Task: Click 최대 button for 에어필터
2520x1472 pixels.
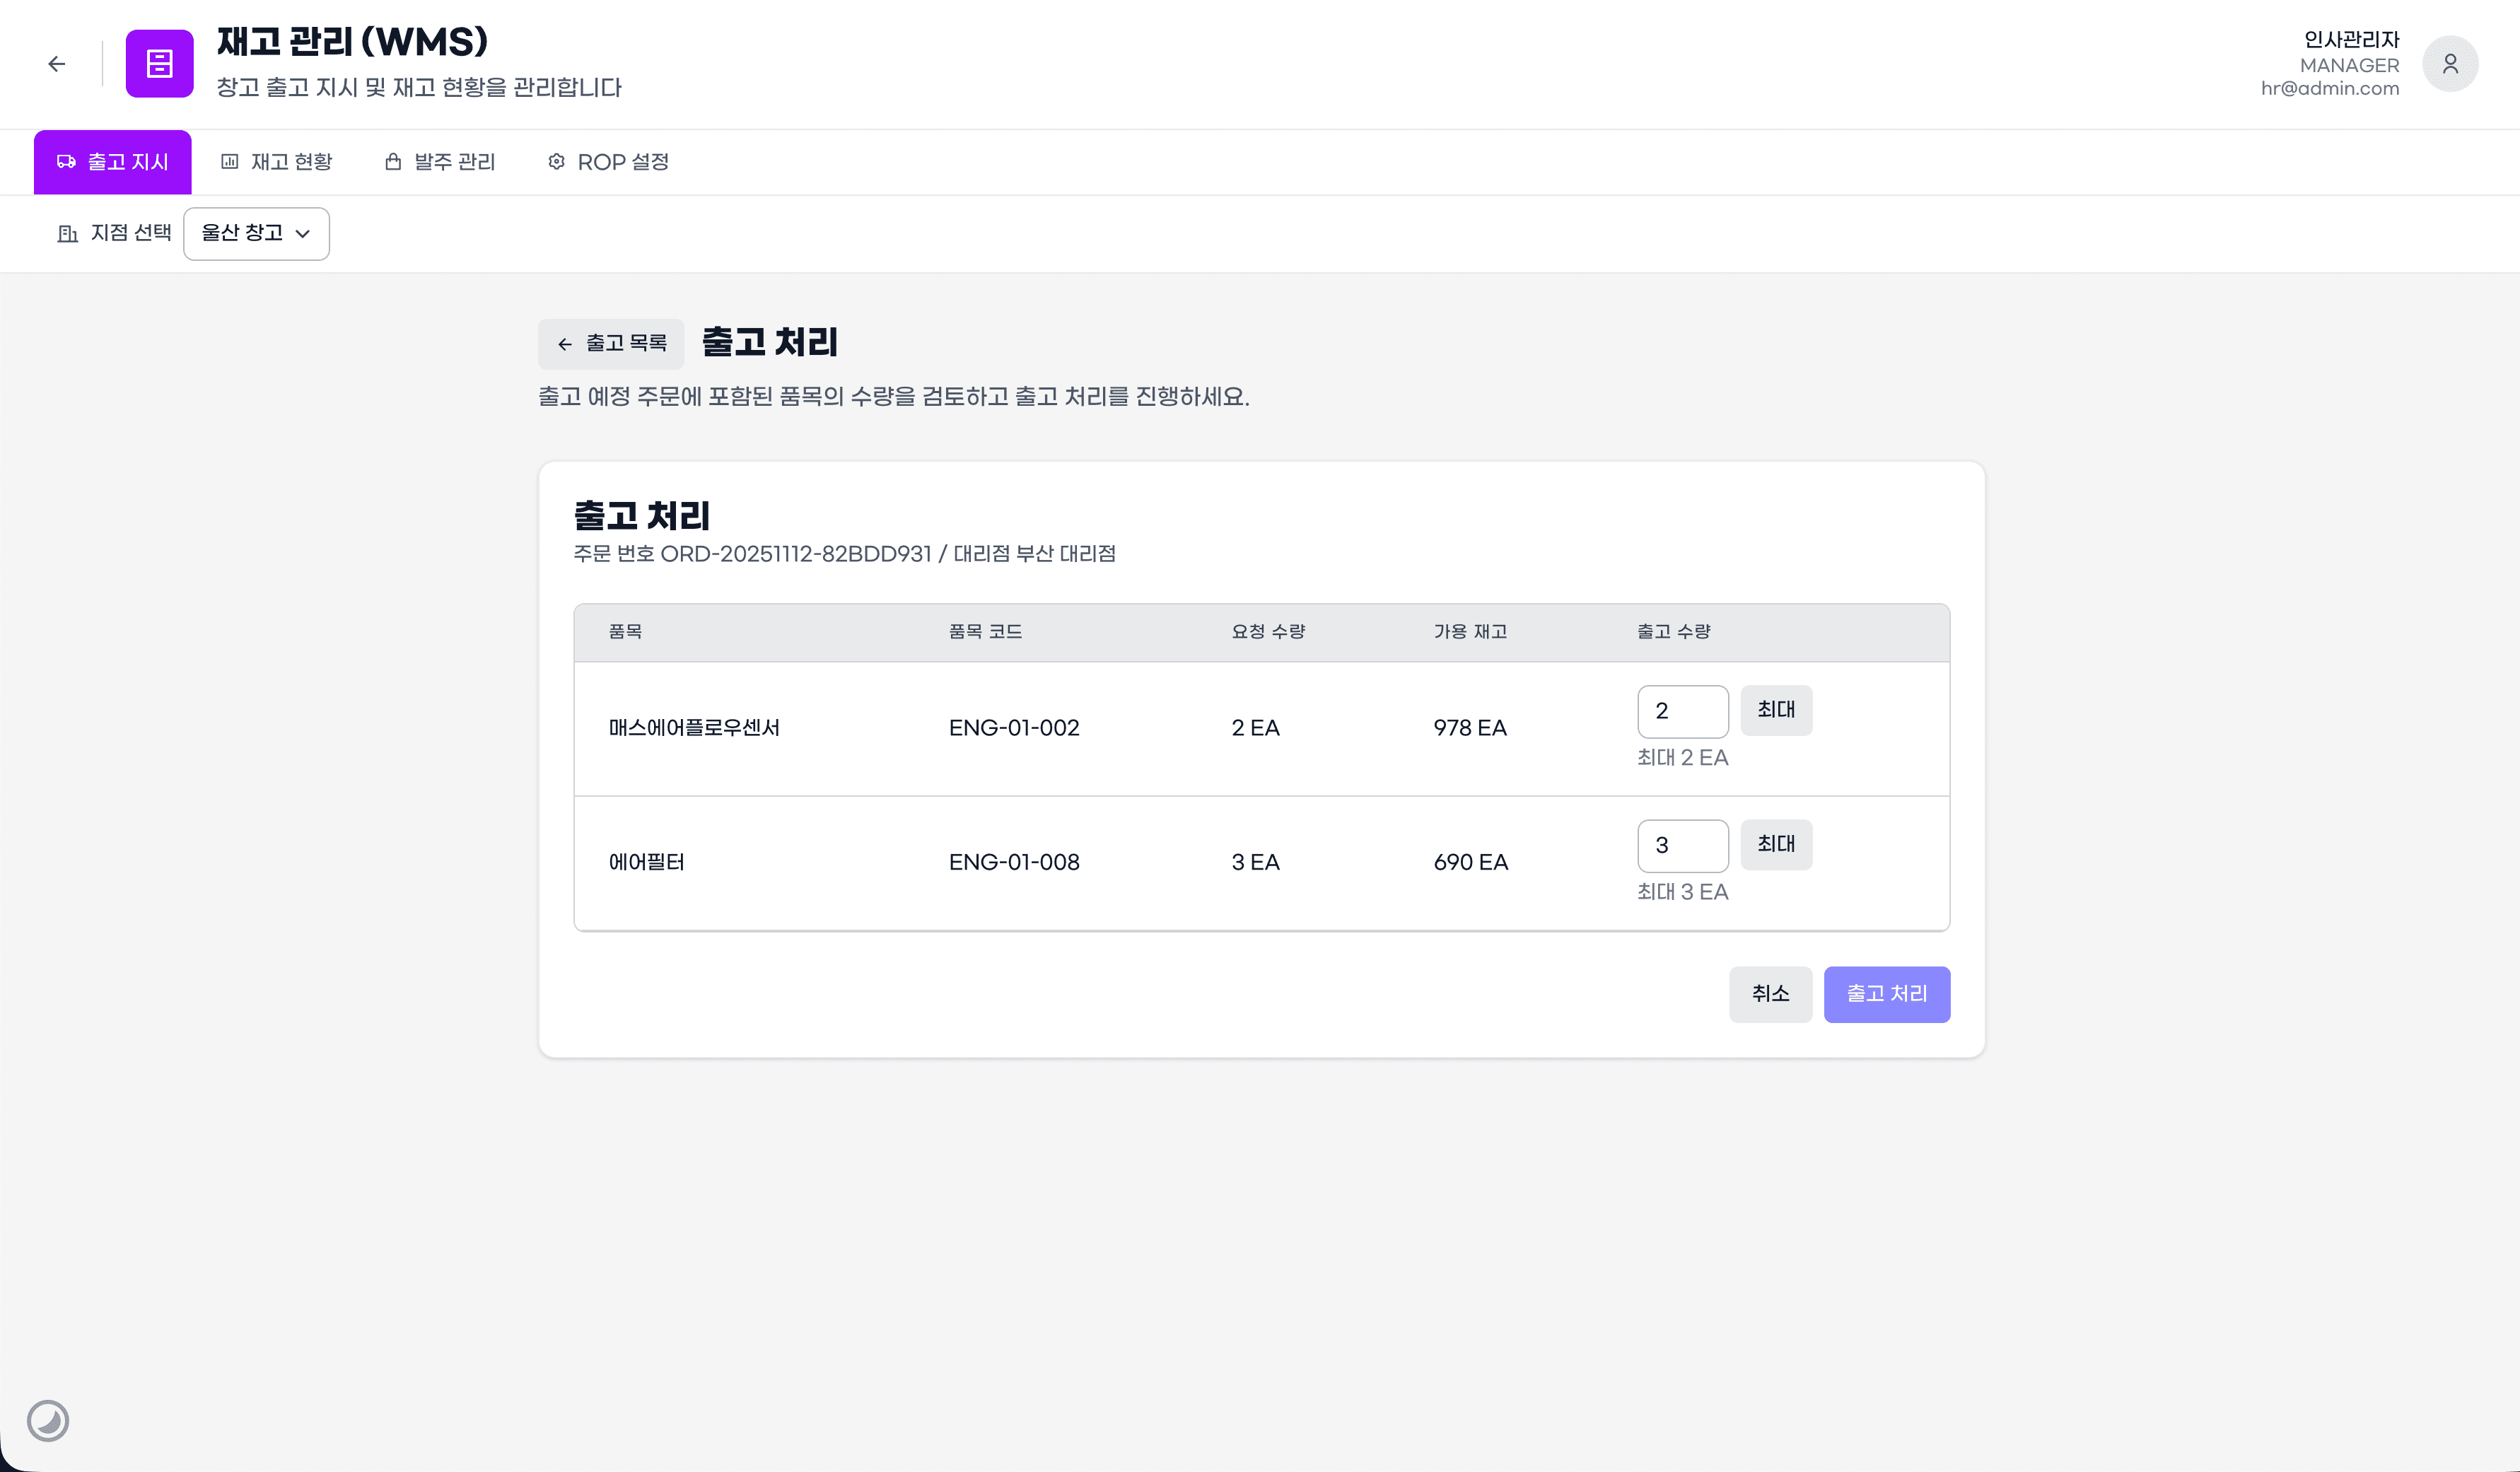Action: (x=1776, y=844)
